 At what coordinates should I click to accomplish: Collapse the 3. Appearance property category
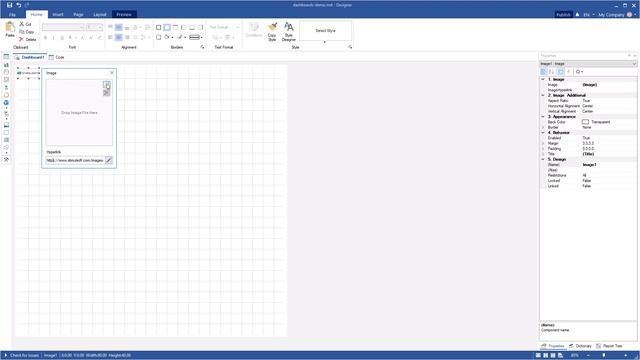click(543, 117)
